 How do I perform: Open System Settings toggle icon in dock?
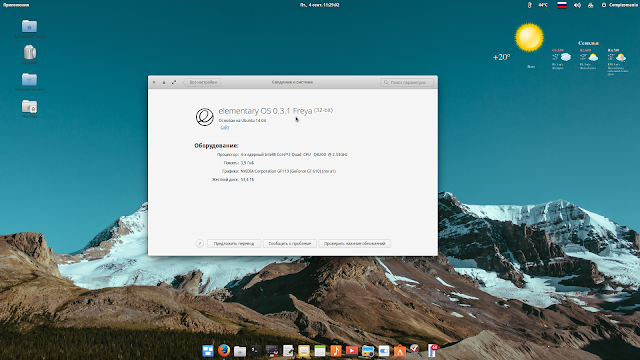coord(384,351)
